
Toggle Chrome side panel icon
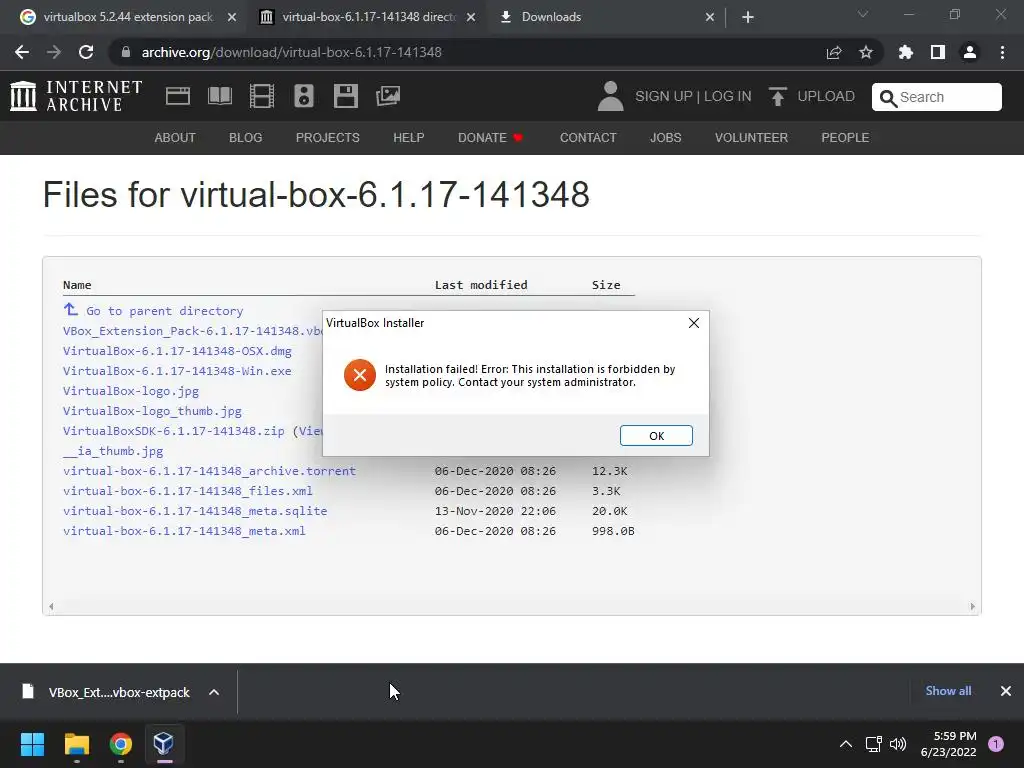tap(938, 52)
